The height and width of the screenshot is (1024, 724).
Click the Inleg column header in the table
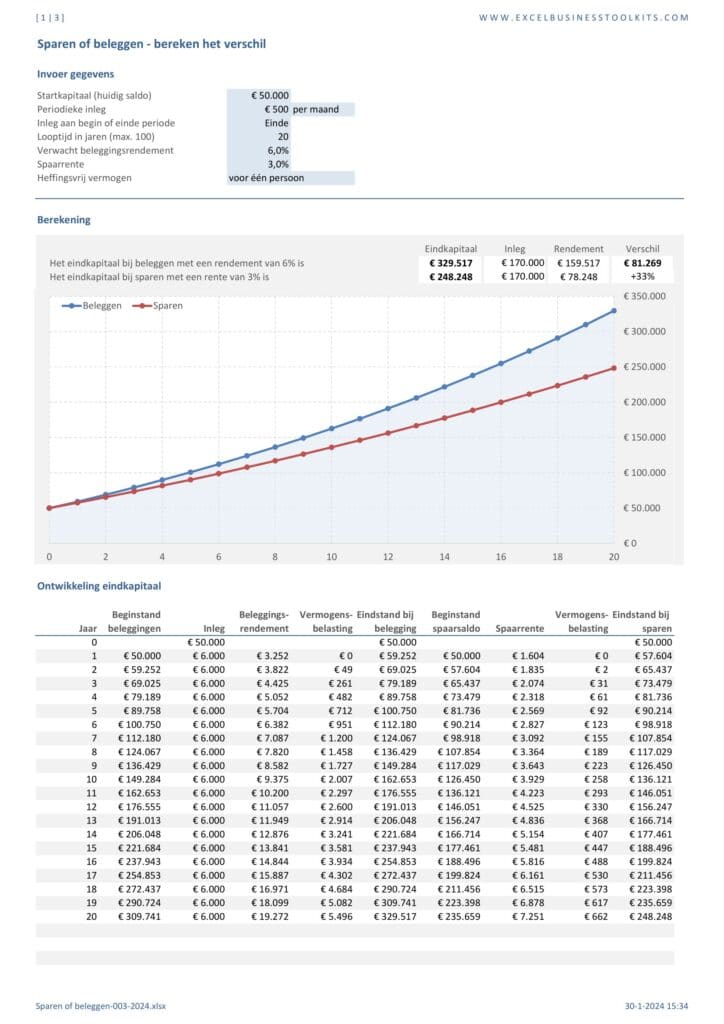pos(214,628)
